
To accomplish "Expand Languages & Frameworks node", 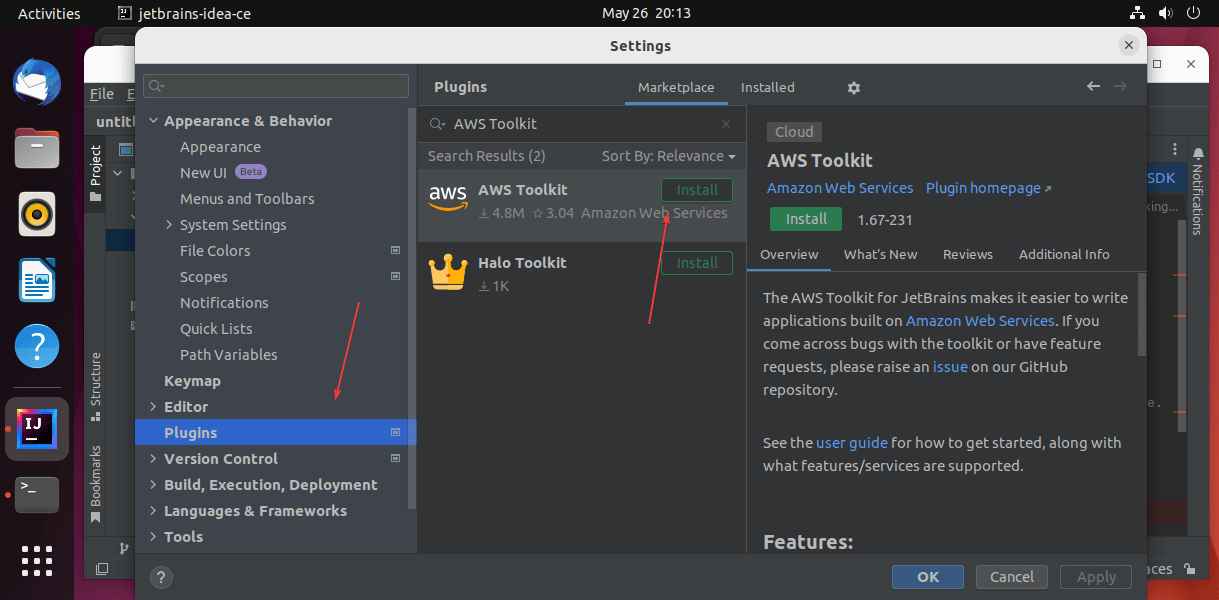I will click(x=153, y=511).
